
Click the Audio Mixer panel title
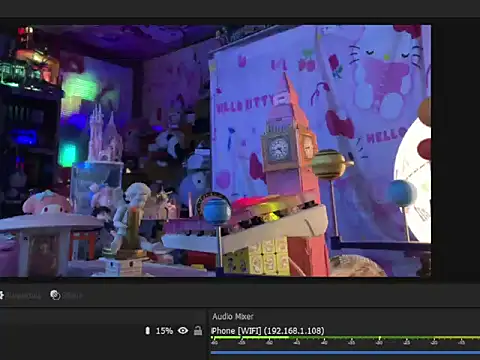[x=233, y=316]
